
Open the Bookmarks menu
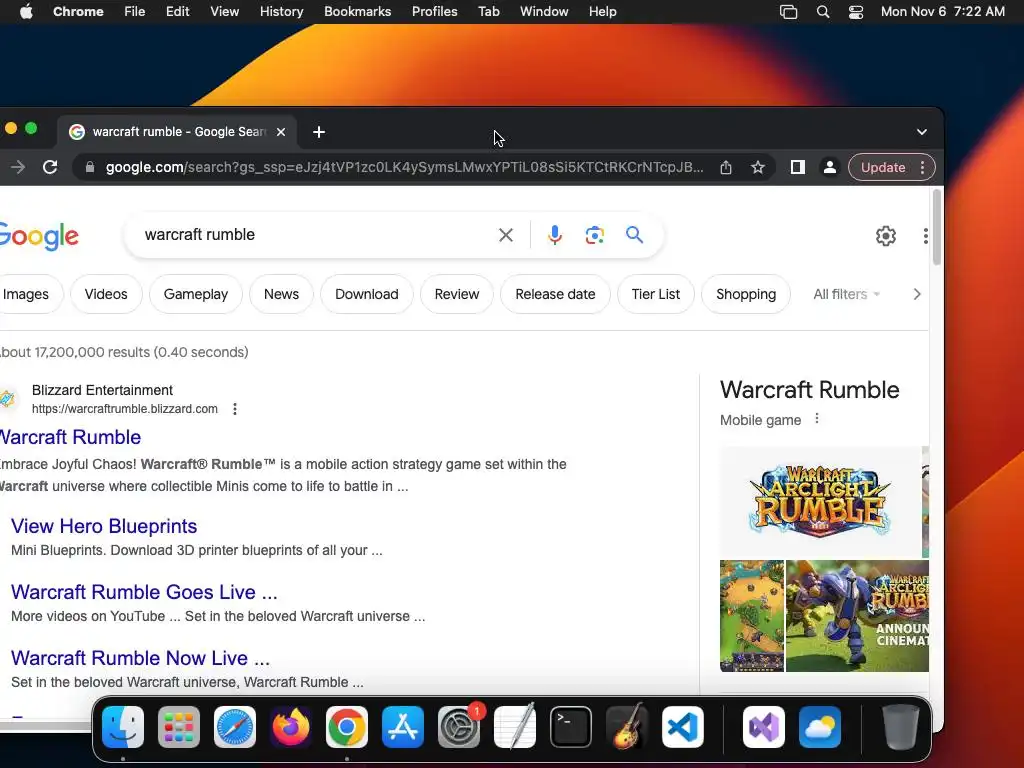coord(357,12)
